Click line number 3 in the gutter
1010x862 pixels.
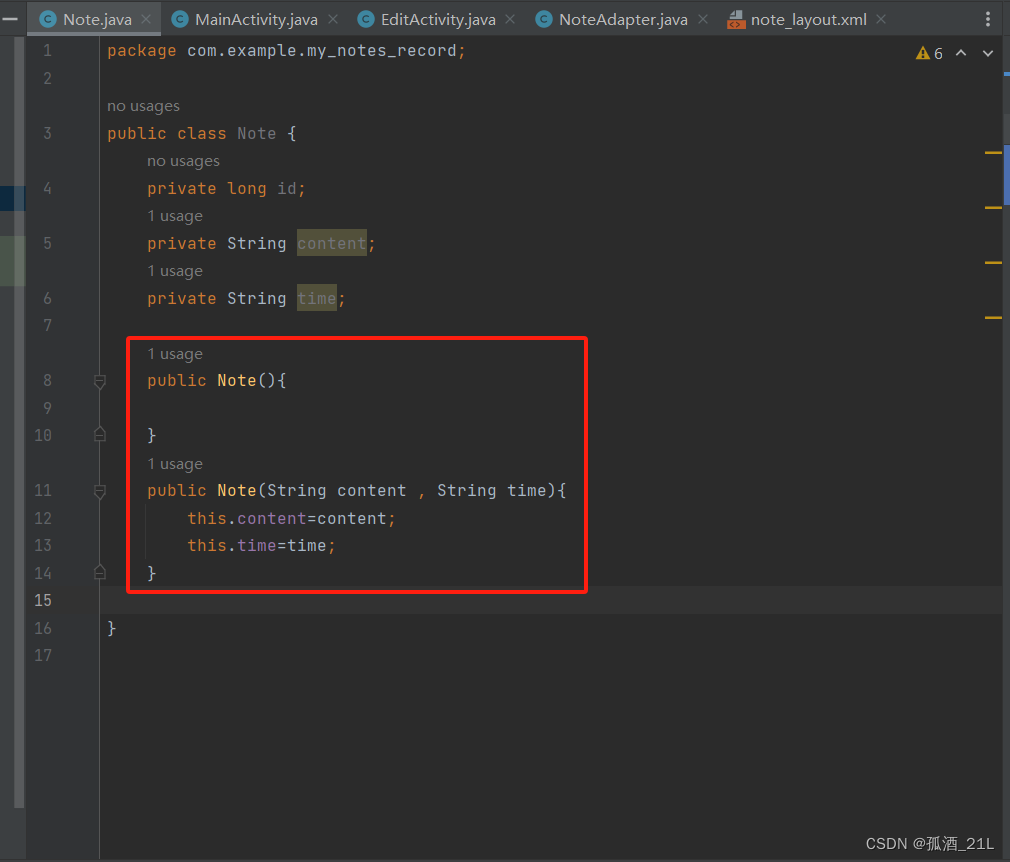47,133
